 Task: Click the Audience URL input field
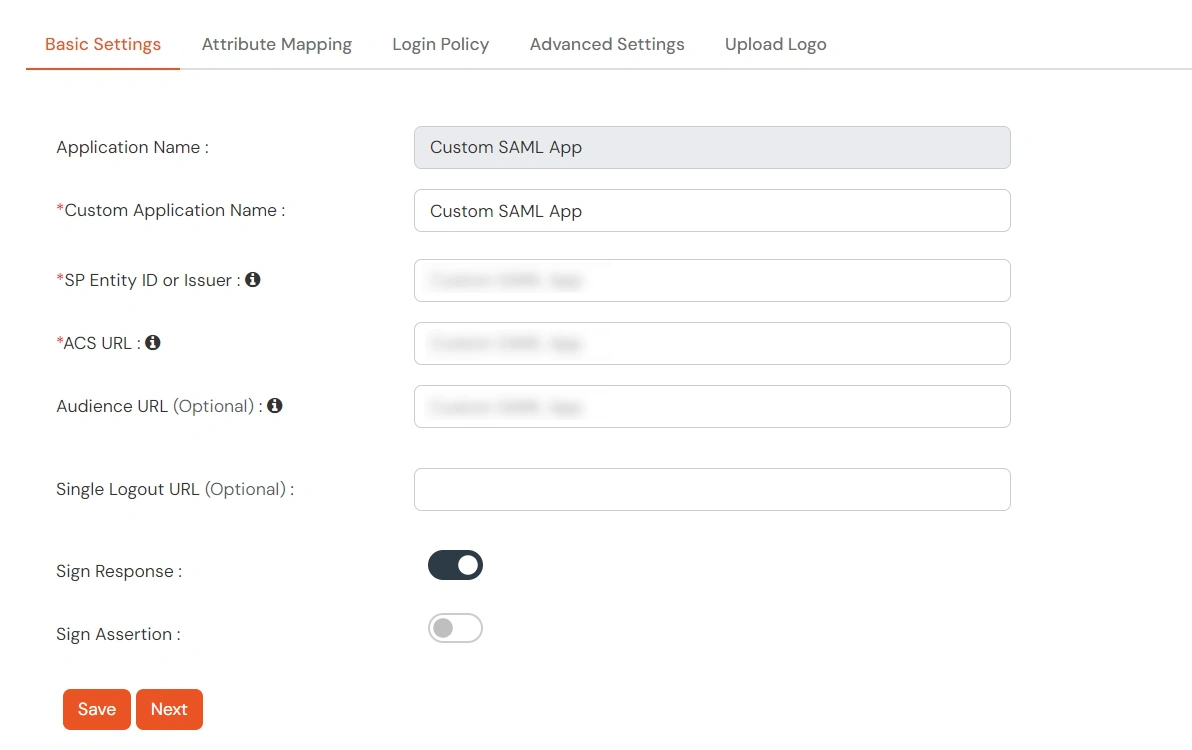coord(712,406)
